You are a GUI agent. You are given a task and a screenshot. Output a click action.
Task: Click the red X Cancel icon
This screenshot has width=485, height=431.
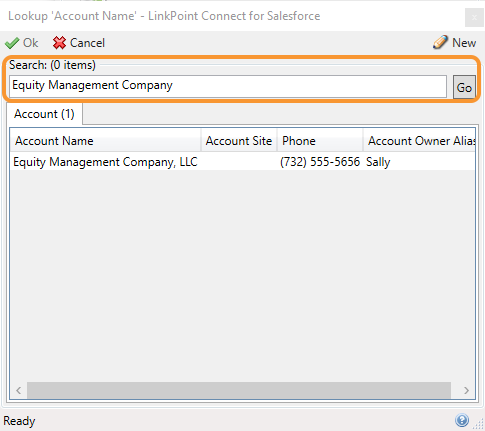(x=59, y=43)
